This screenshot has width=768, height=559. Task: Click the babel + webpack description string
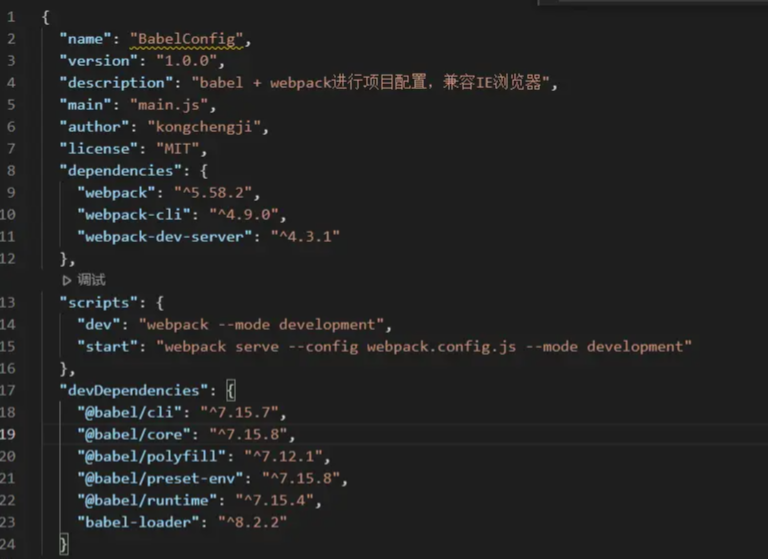point(370,82)
